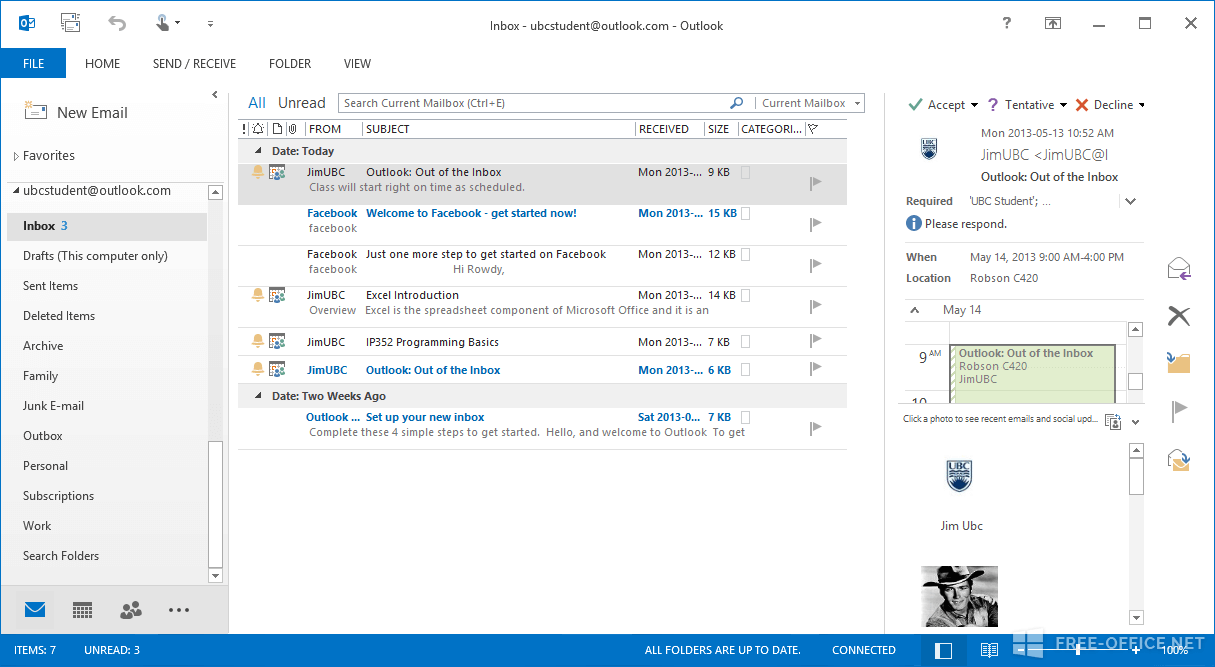Viewport: 1215px width, 667px height.
Task: Click the search magnifier icon
Action: 737,103
